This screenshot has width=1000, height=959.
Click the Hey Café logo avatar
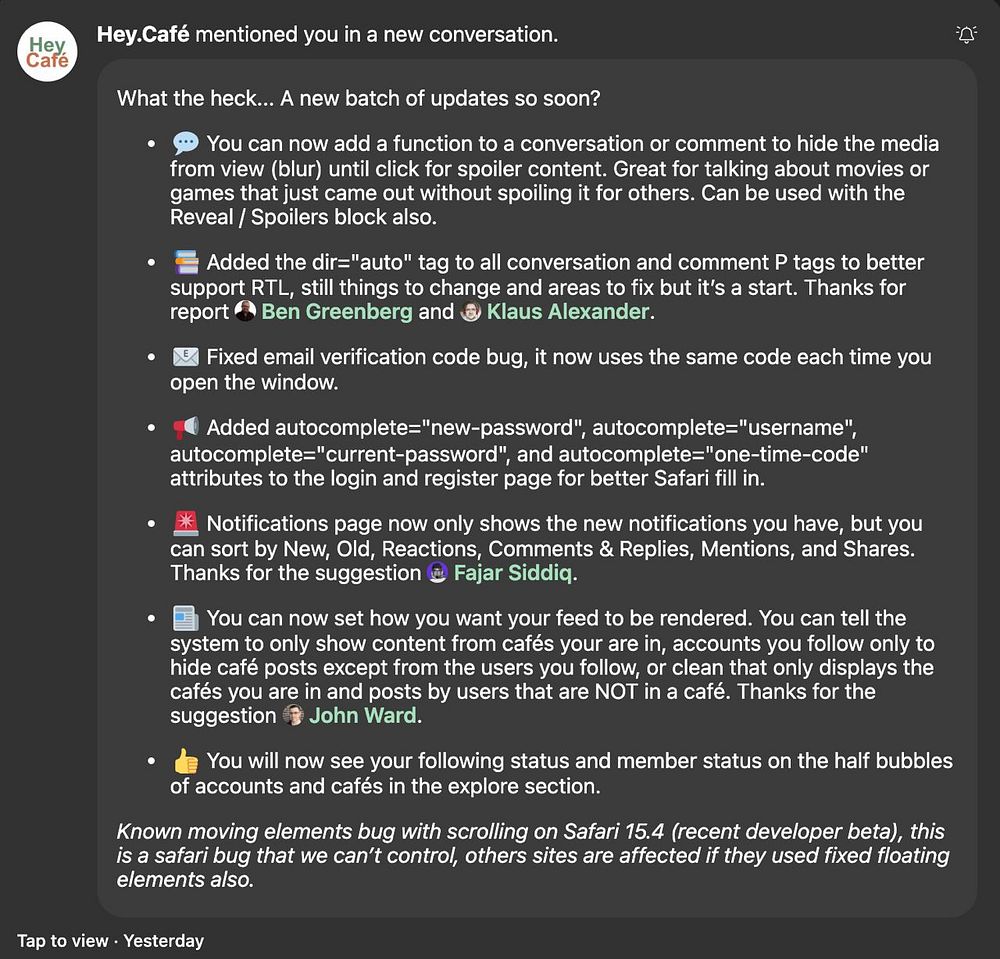[47, 52]
